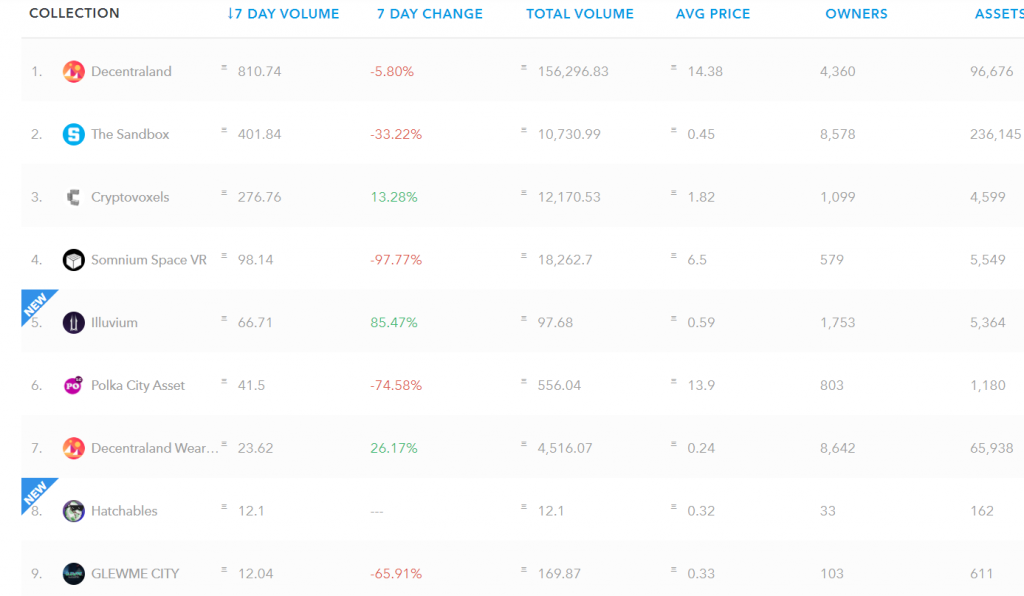Open the Cryptovoxels collection name link
Screen dimensions: 1024x596
(130, 198)
